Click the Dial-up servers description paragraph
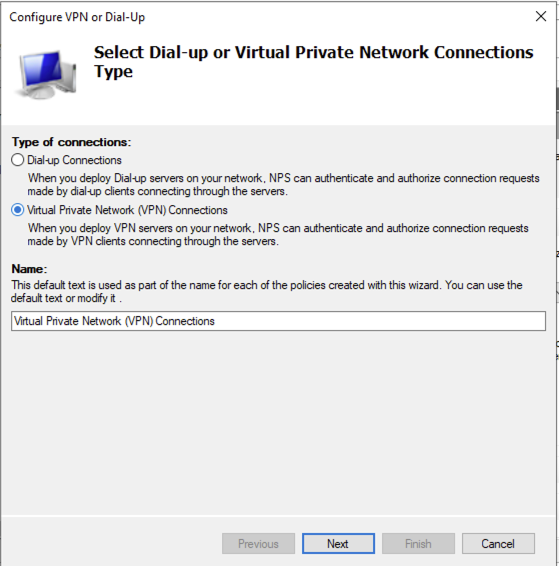Viewport: 559px width, 566px height. pyautogui.click(x=283, y=184)
